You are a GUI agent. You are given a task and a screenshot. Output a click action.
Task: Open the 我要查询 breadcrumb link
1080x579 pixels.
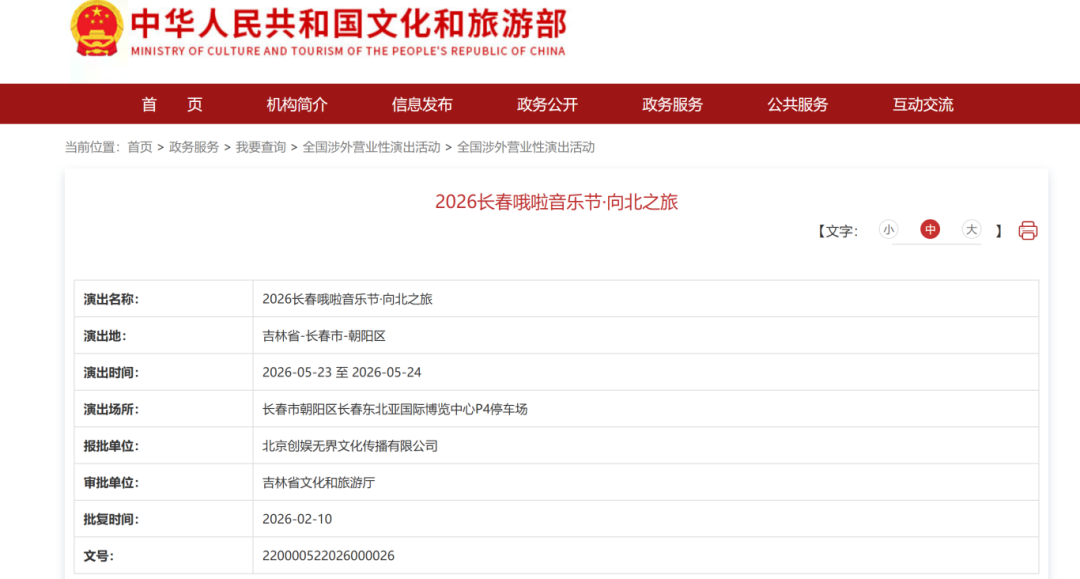pos(260,147)
